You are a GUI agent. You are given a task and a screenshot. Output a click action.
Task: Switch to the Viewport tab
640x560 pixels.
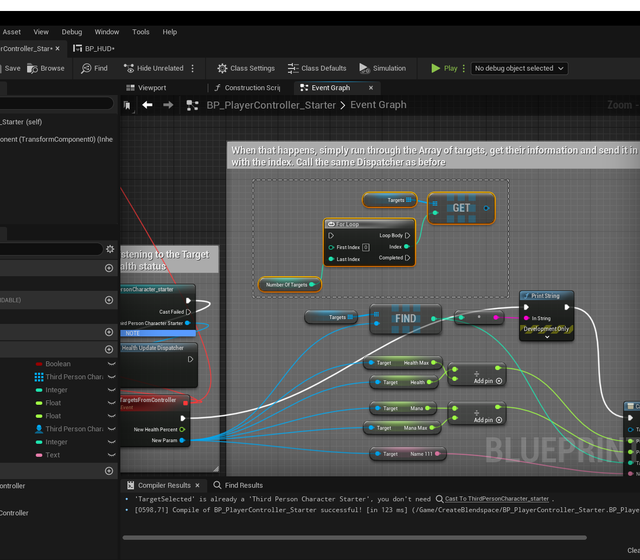tap(146, 88)
